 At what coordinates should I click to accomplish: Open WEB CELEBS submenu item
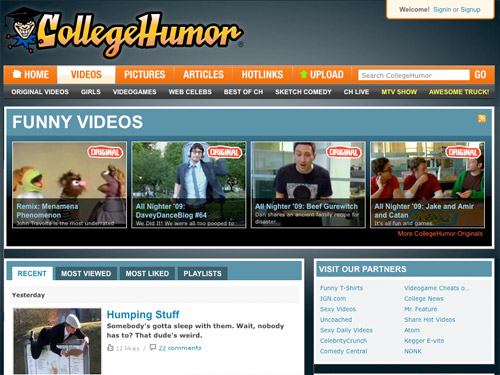[190, 92]
